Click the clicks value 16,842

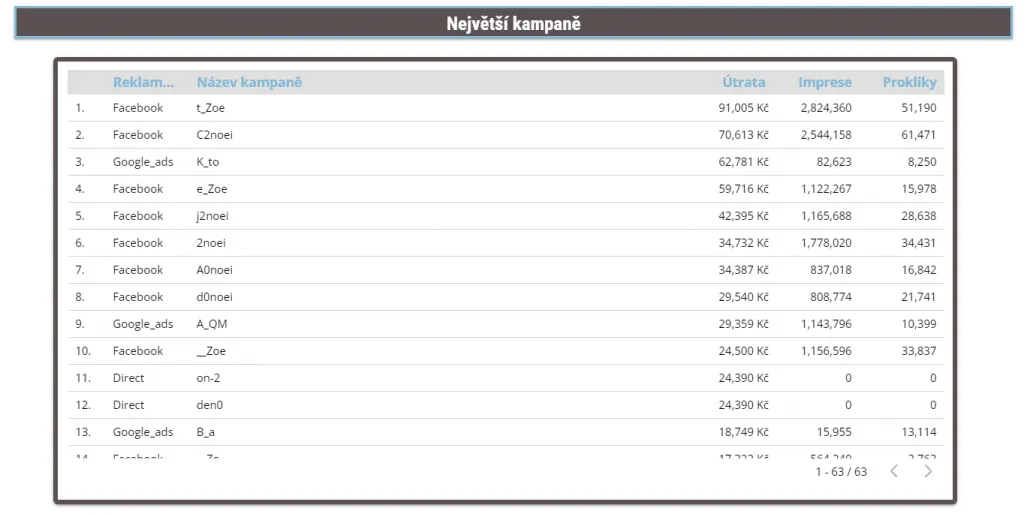click(x=919, y=270)
